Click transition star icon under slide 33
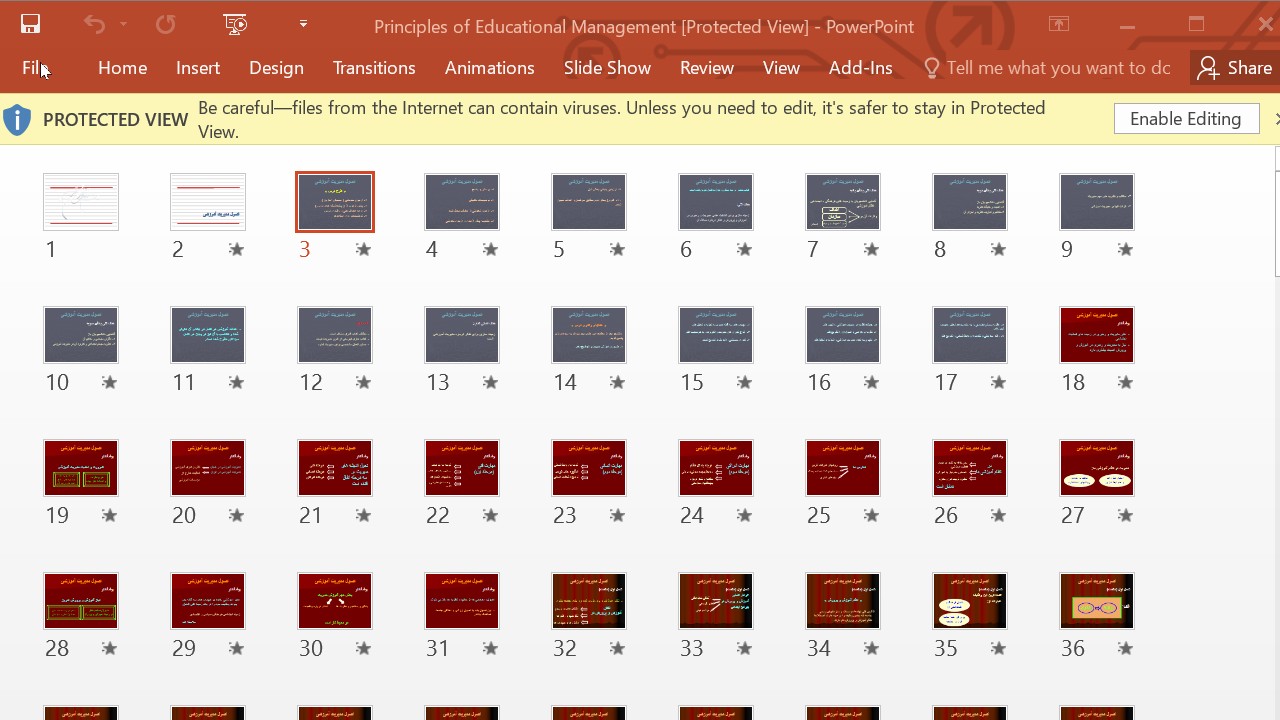Viewport: 1280px width, 720px height. 744,648
